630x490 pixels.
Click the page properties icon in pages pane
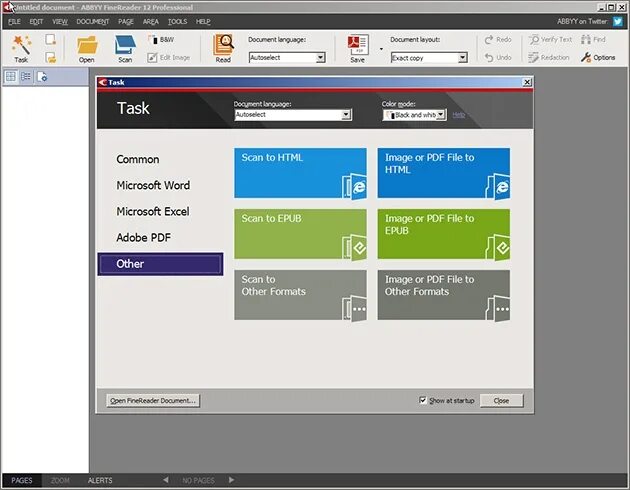pyautogui.click(x=42, y=76)
